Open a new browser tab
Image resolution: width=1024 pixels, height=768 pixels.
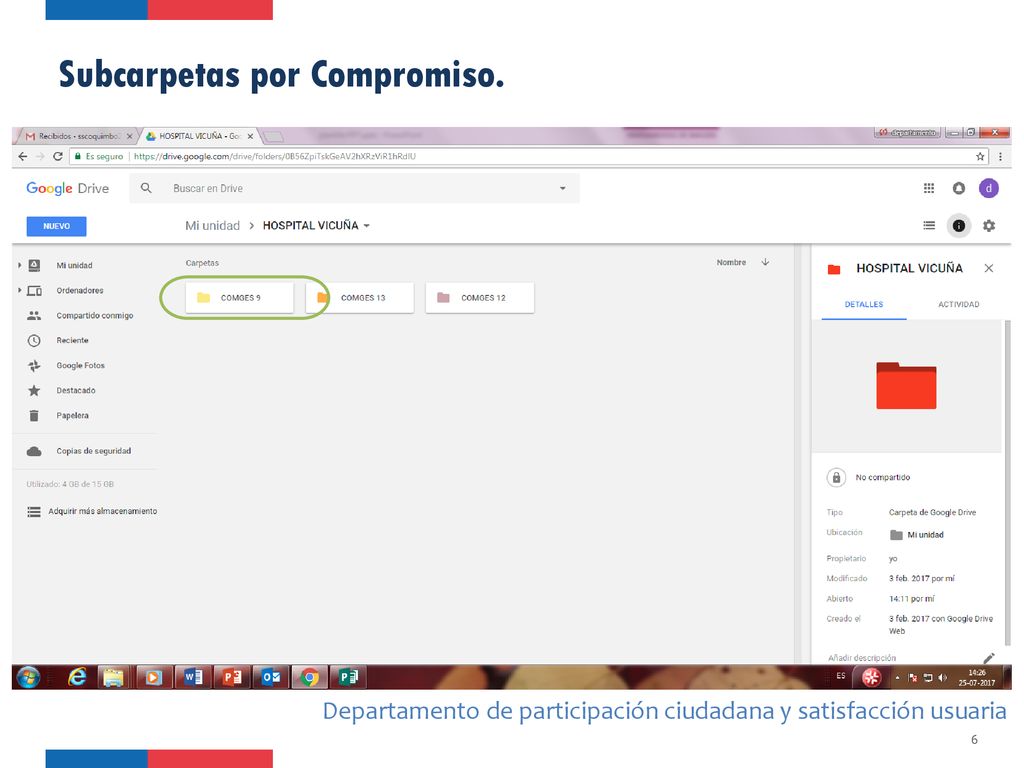(x=273, y=136)
